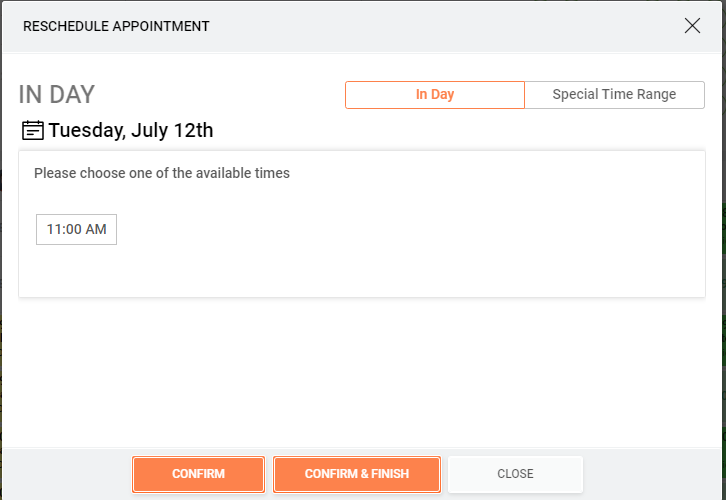The width and height of the screenshot is (726, 500).
Task: Click the calendar icon beside Tuesday, July 12th
Action: (33, 131)
